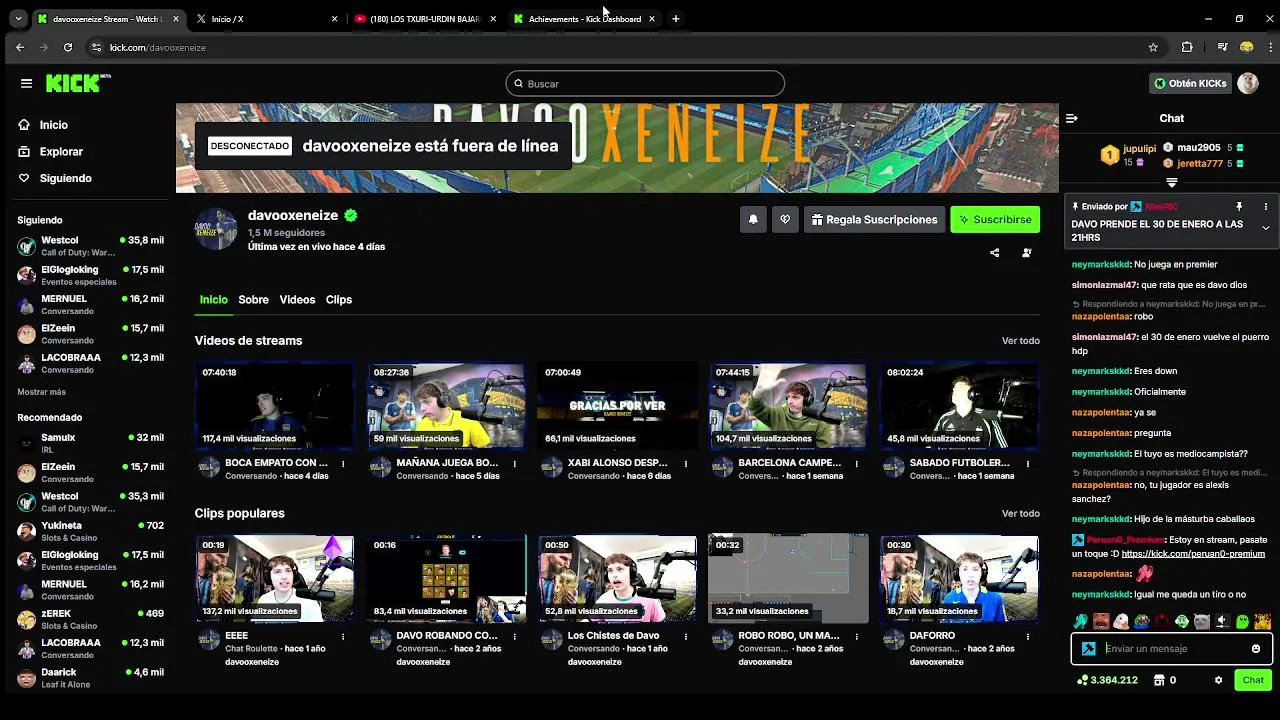Collapse the chat panel with arrow icon
Screen dimensions: 1280x720
(x=1071, y=118)
